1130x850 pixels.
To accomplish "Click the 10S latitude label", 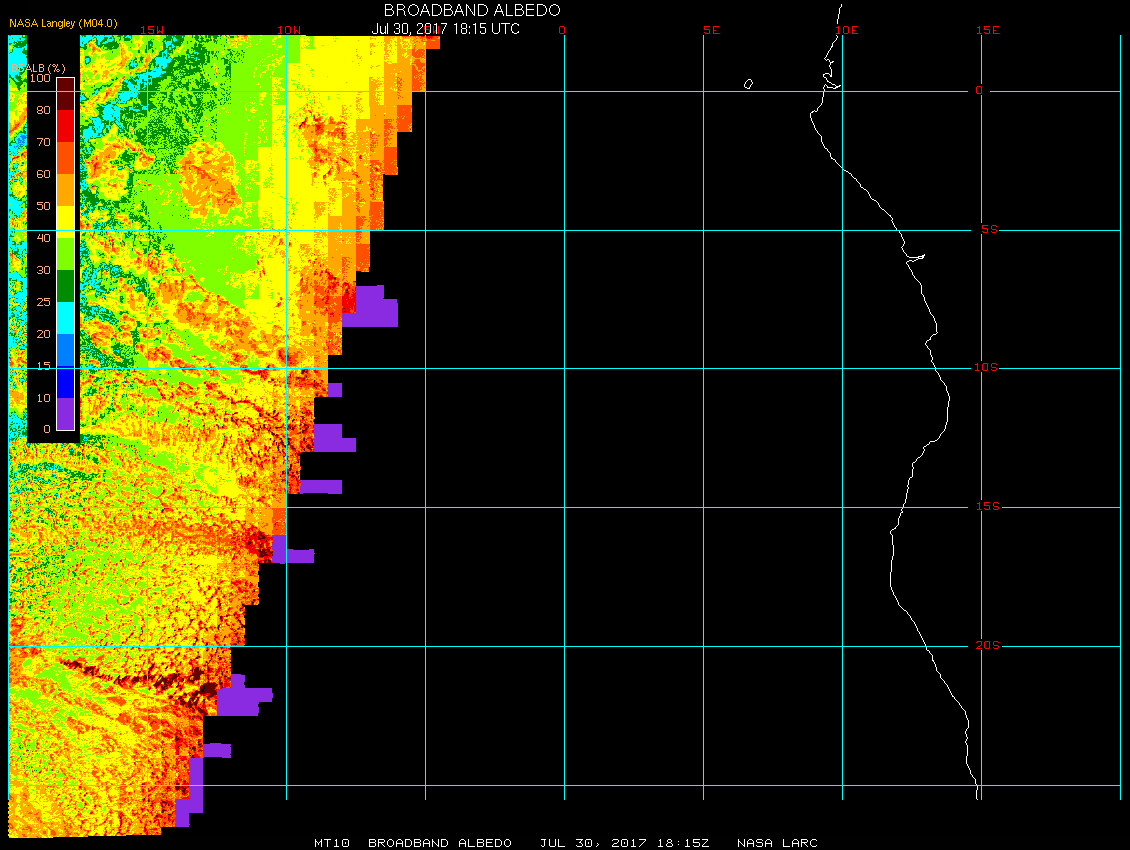I will click(986, 368).
